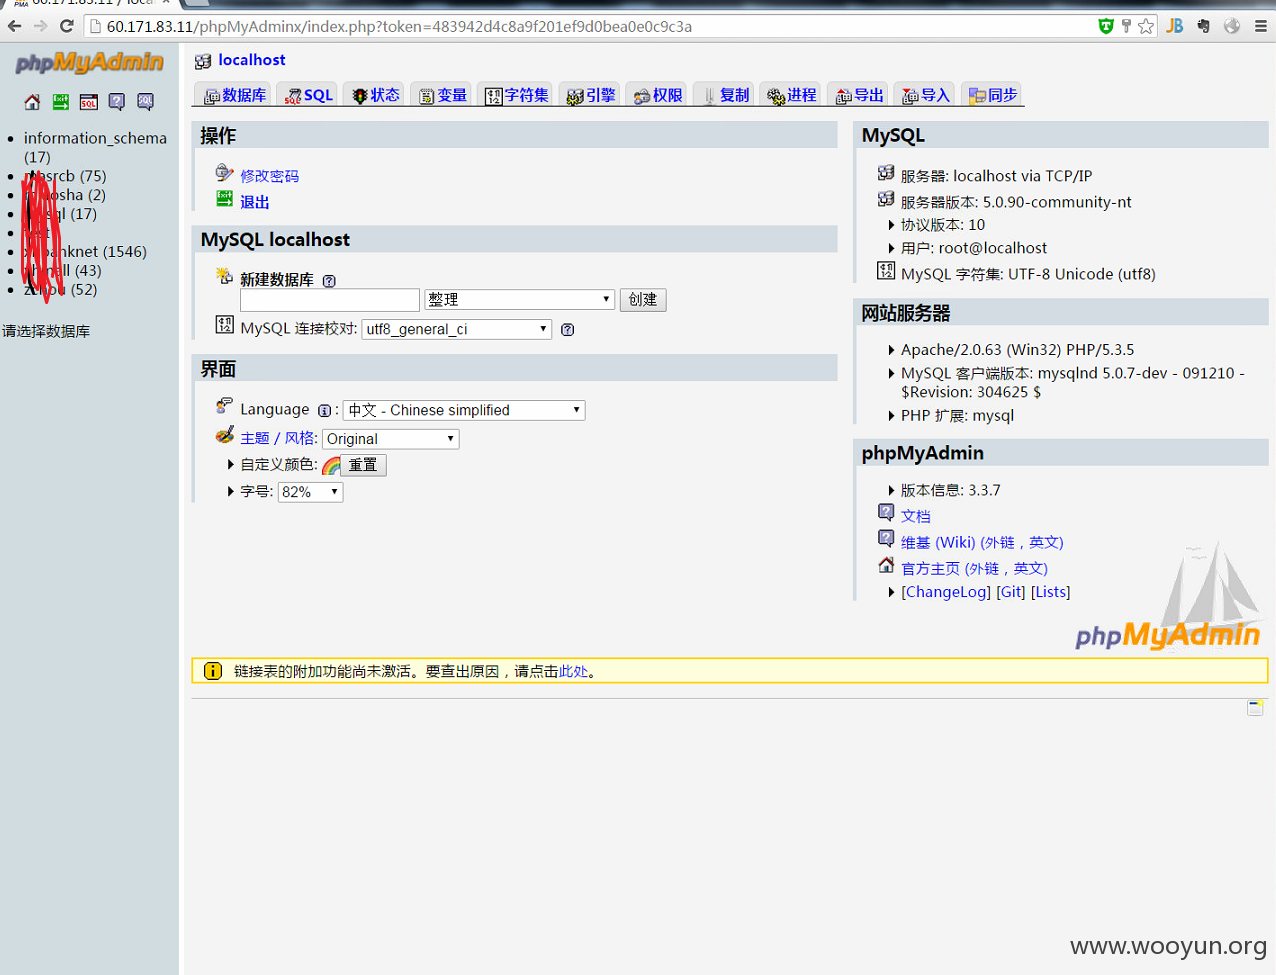The height and width of the screenshot is (975, 1276).
Task: Click the browser forward arrow
Action: [40, 26]
